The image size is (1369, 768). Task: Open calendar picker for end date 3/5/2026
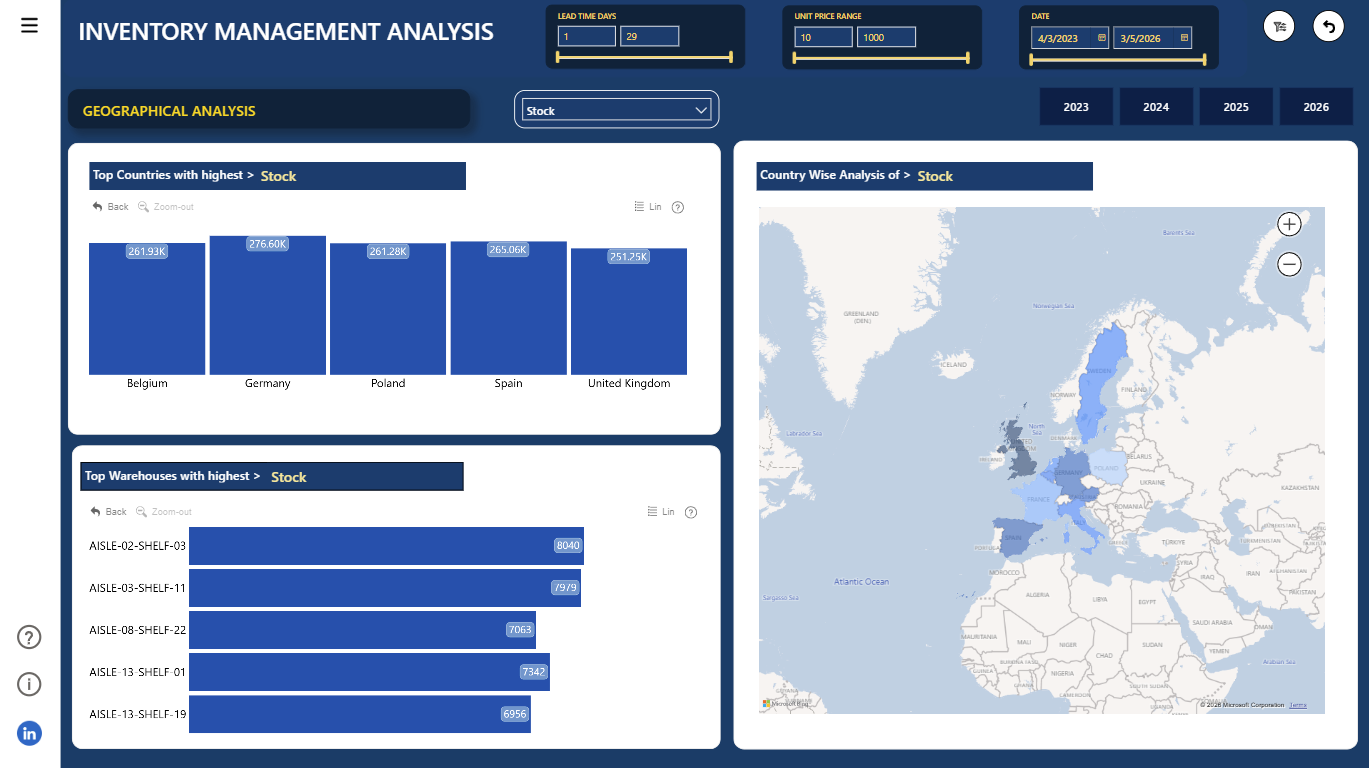tap(1184, 37)
